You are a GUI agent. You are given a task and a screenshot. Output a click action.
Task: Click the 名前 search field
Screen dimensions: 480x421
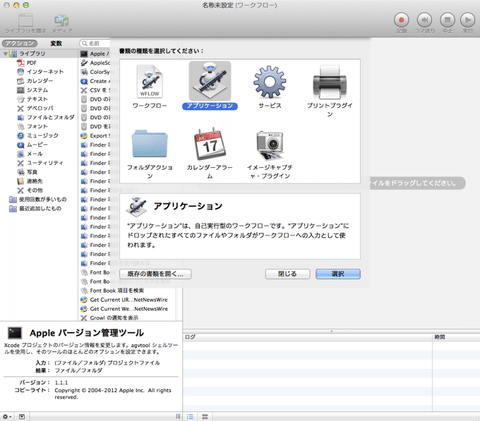pyautogui.click(x=95, y=43)
